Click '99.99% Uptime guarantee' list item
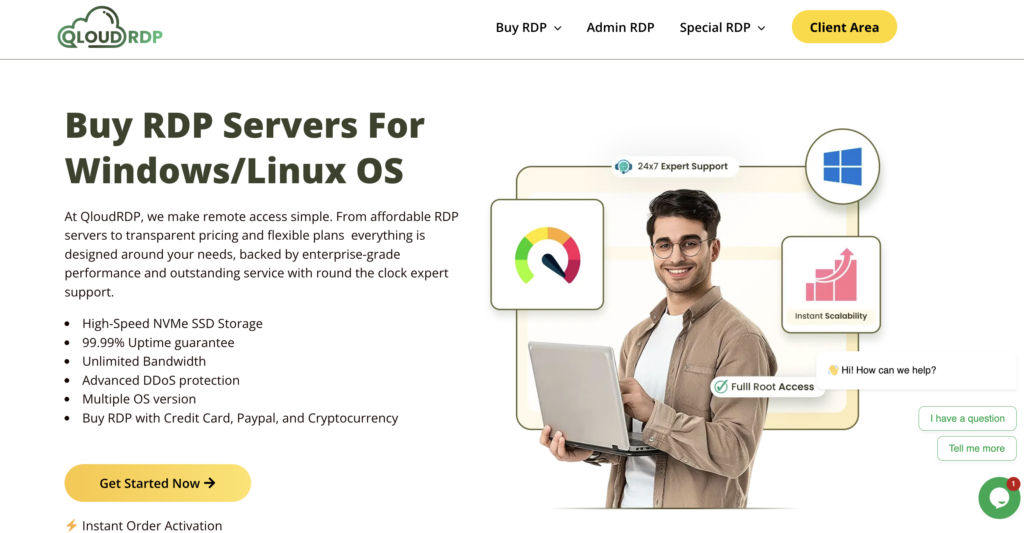 pyautogui.click(x=158, y=342)
